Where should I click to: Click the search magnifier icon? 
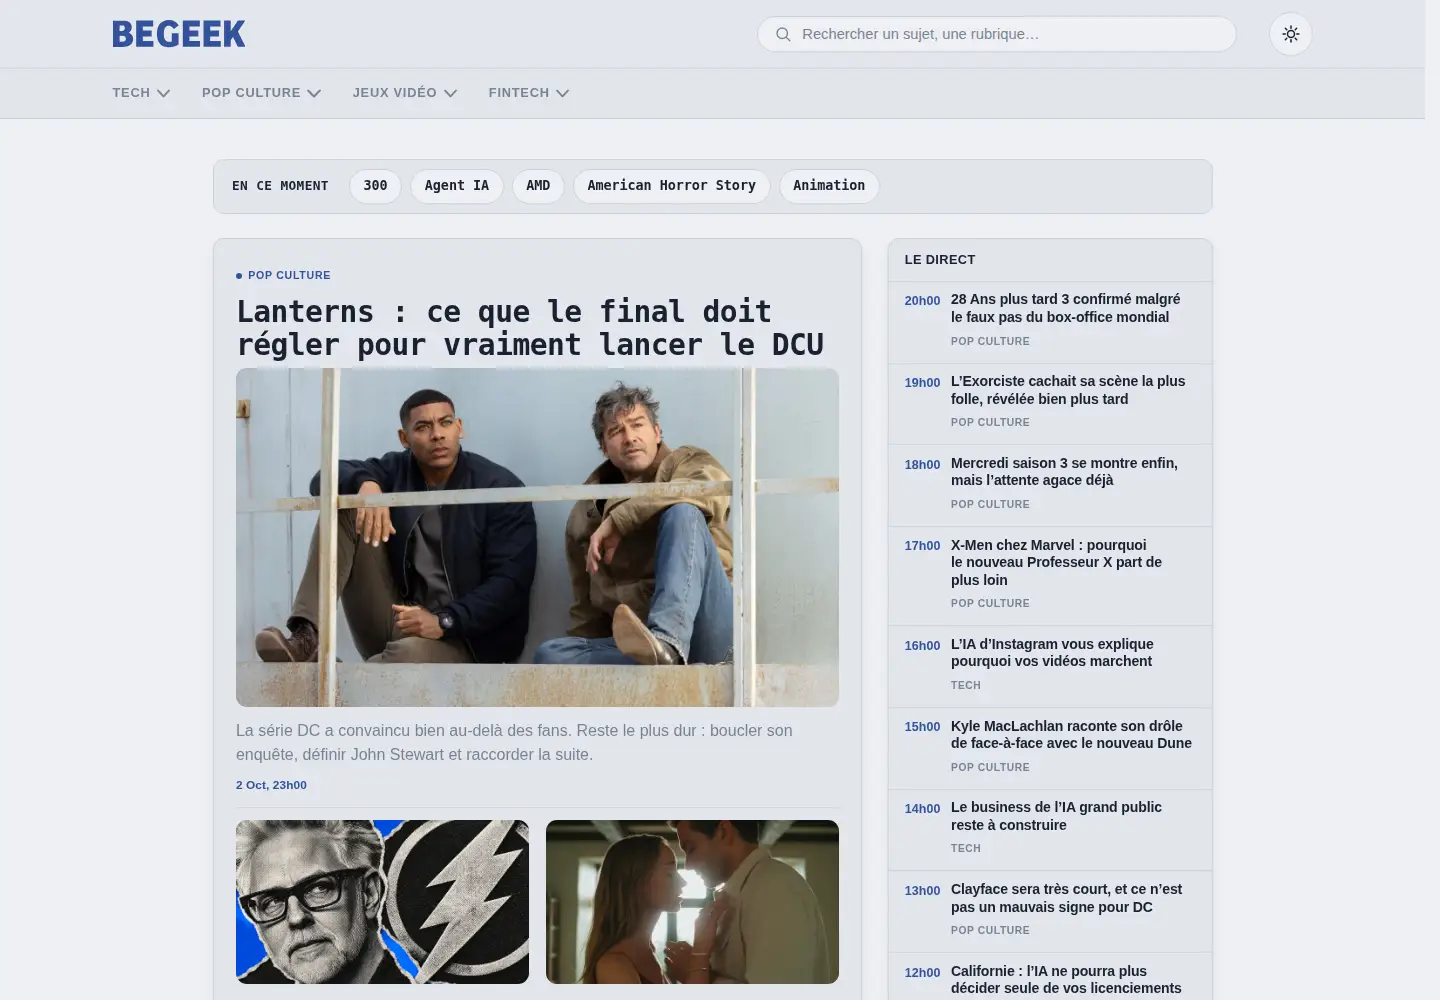point(783,34)
